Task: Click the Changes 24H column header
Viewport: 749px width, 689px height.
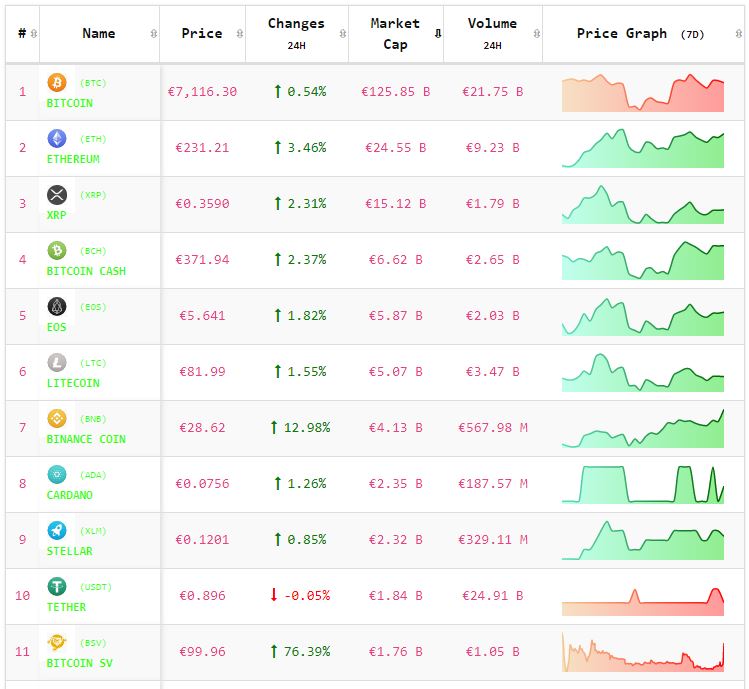Action: click(x=296, y=33)
